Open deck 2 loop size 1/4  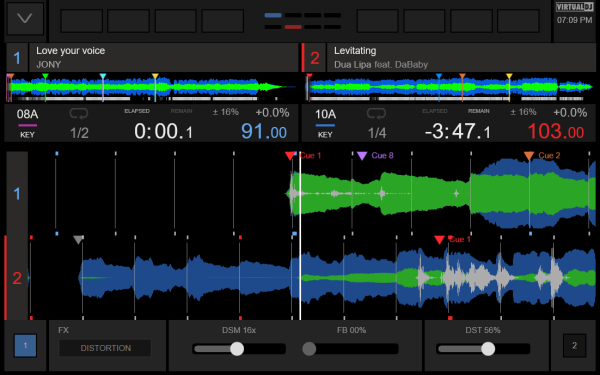point(377,133)
